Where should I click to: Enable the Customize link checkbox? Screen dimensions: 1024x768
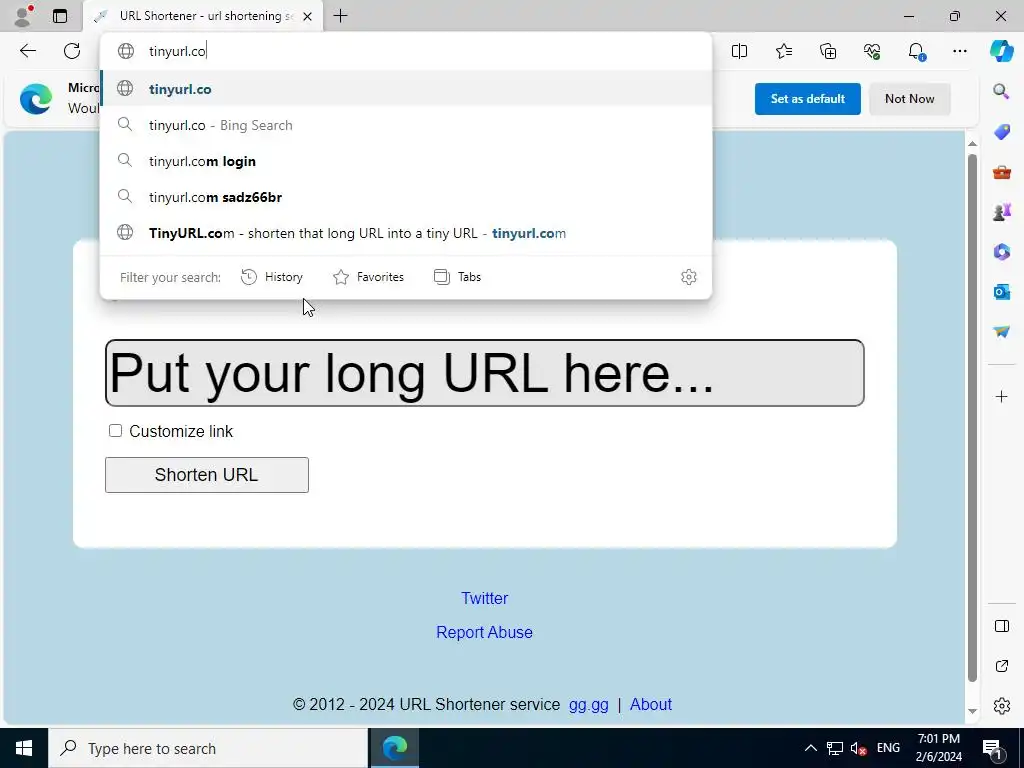coord(116,430)
